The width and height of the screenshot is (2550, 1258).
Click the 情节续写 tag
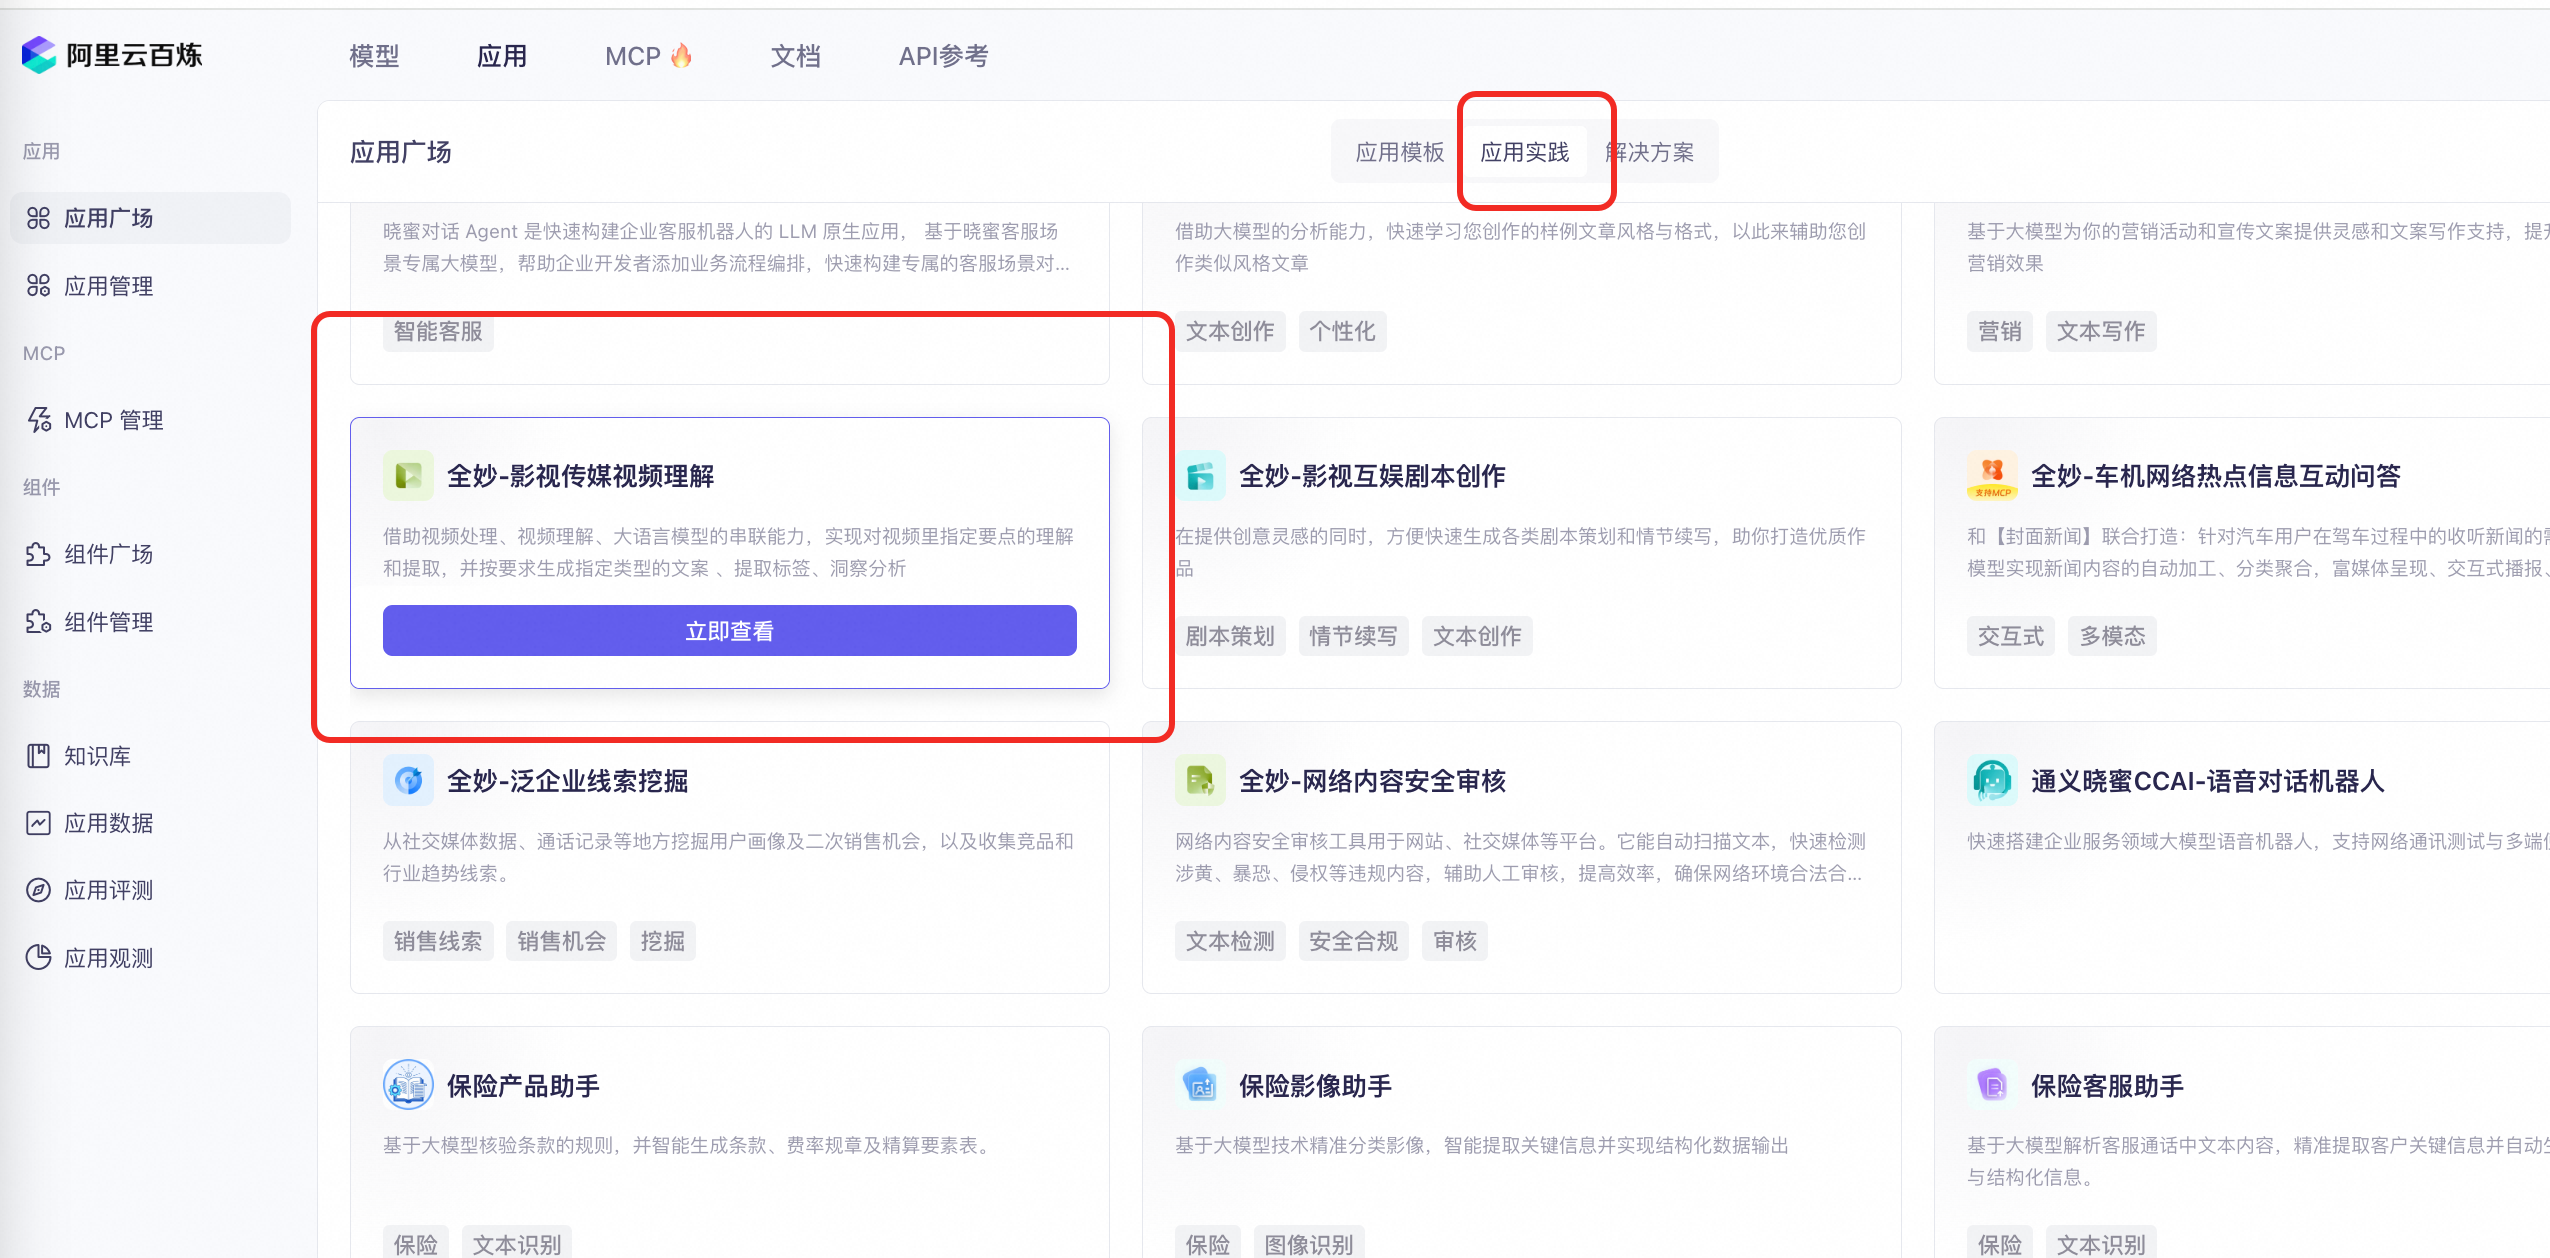tap(1353, 636)
